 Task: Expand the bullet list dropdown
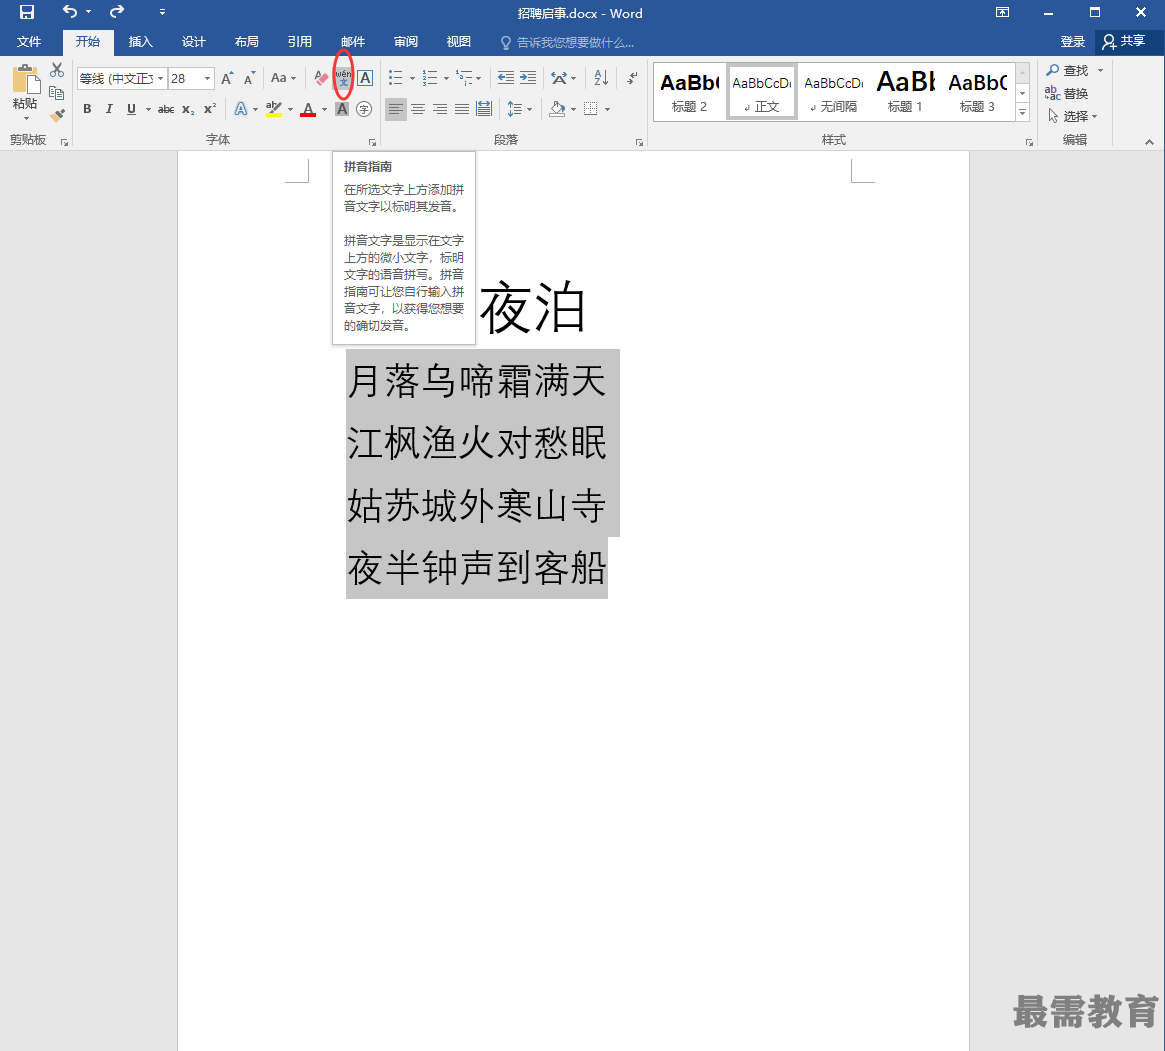[x=412, y=78]
